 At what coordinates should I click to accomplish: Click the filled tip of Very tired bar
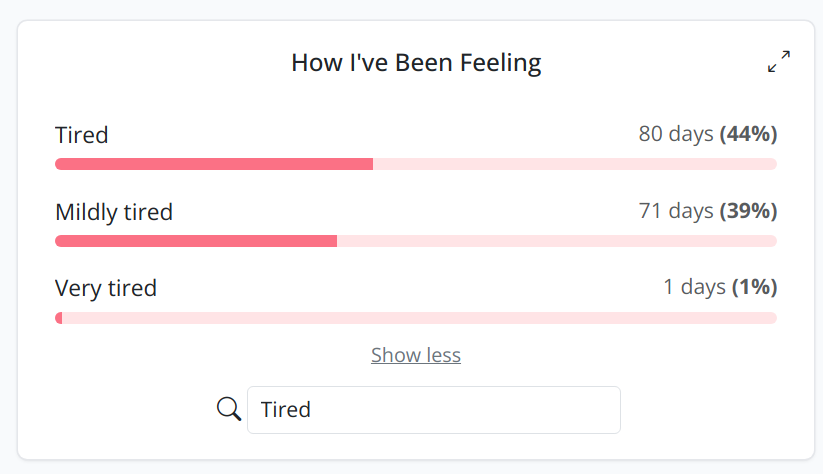tap(59, 318)
